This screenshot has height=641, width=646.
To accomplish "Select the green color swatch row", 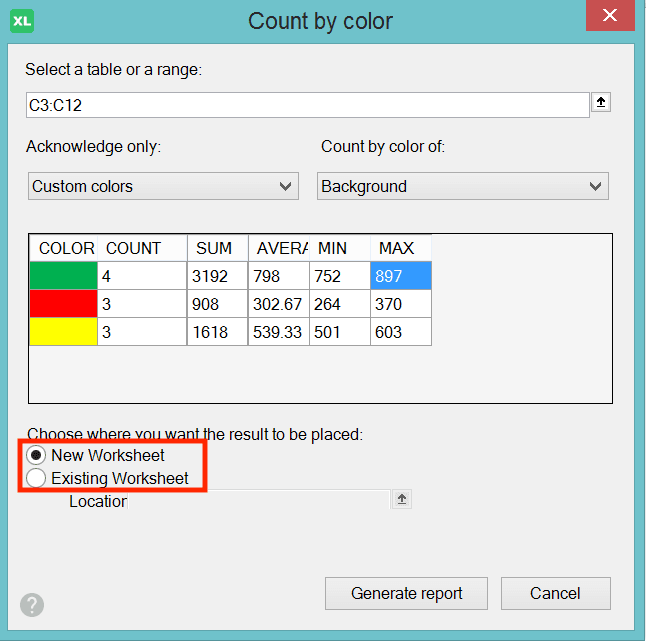I will pyautogui.click(x=63, y=276).
